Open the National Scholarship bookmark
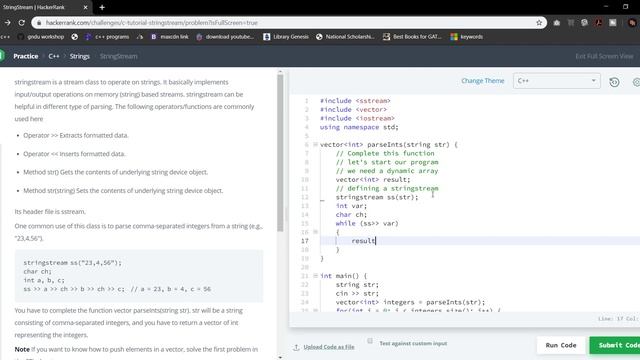The height and width of the screenshot is (360, 640). point(345,37)
